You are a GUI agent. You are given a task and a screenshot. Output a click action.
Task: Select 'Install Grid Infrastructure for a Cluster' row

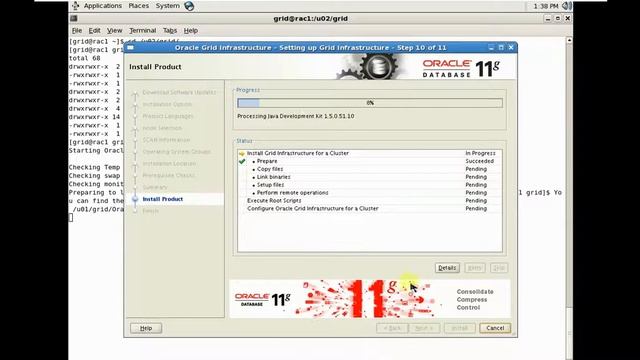coord(370,153)
